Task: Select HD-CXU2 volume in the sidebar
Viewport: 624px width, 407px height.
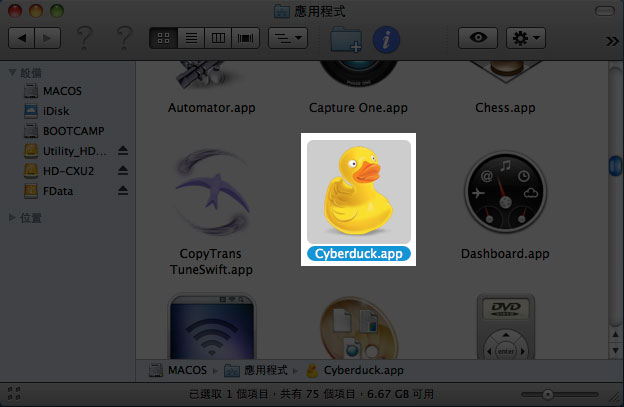Action: tap(68, 171)
